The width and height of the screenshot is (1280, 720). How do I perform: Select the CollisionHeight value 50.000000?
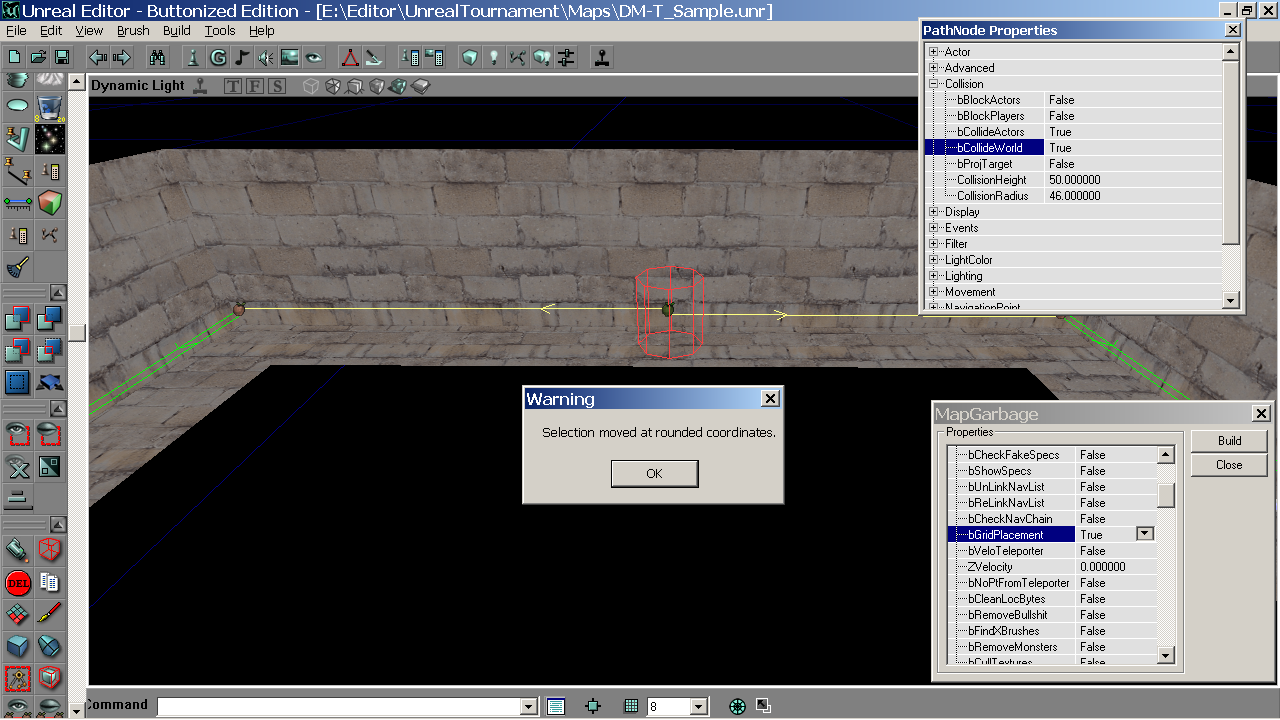[1075, 180]
